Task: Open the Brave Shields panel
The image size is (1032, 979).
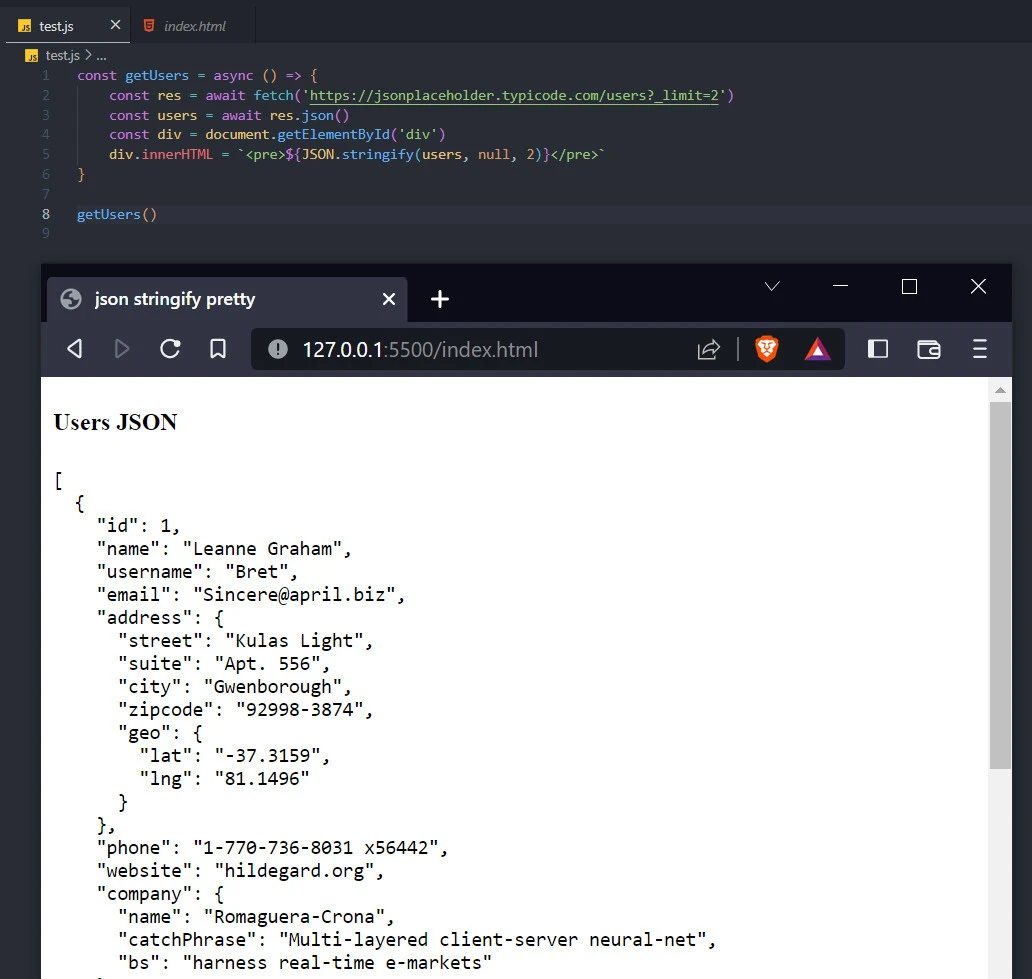Action: click(x=766, y=349)
